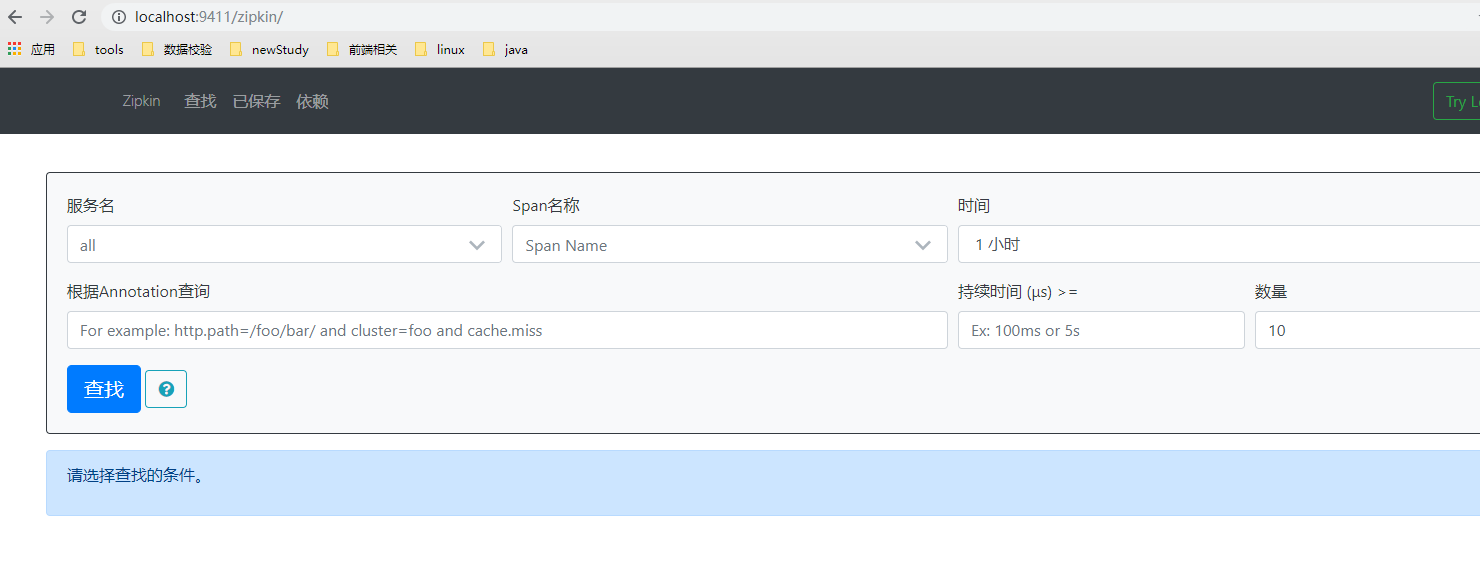
Task: Click the 时间 field label
Action: pos(974,205)
